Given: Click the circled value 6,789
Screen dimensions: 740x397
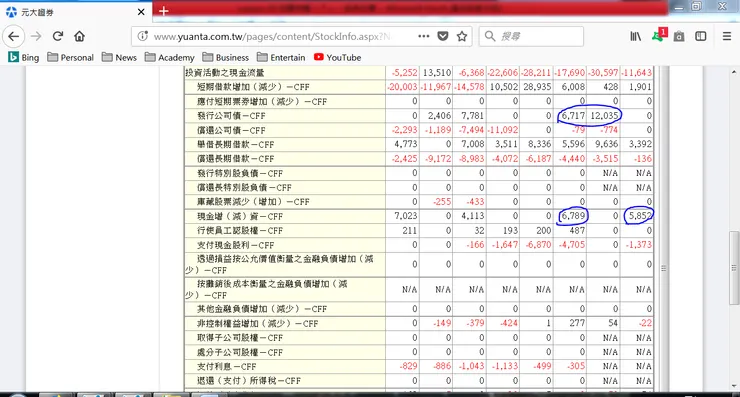Looking at the screenshot, I should point(572,216).
